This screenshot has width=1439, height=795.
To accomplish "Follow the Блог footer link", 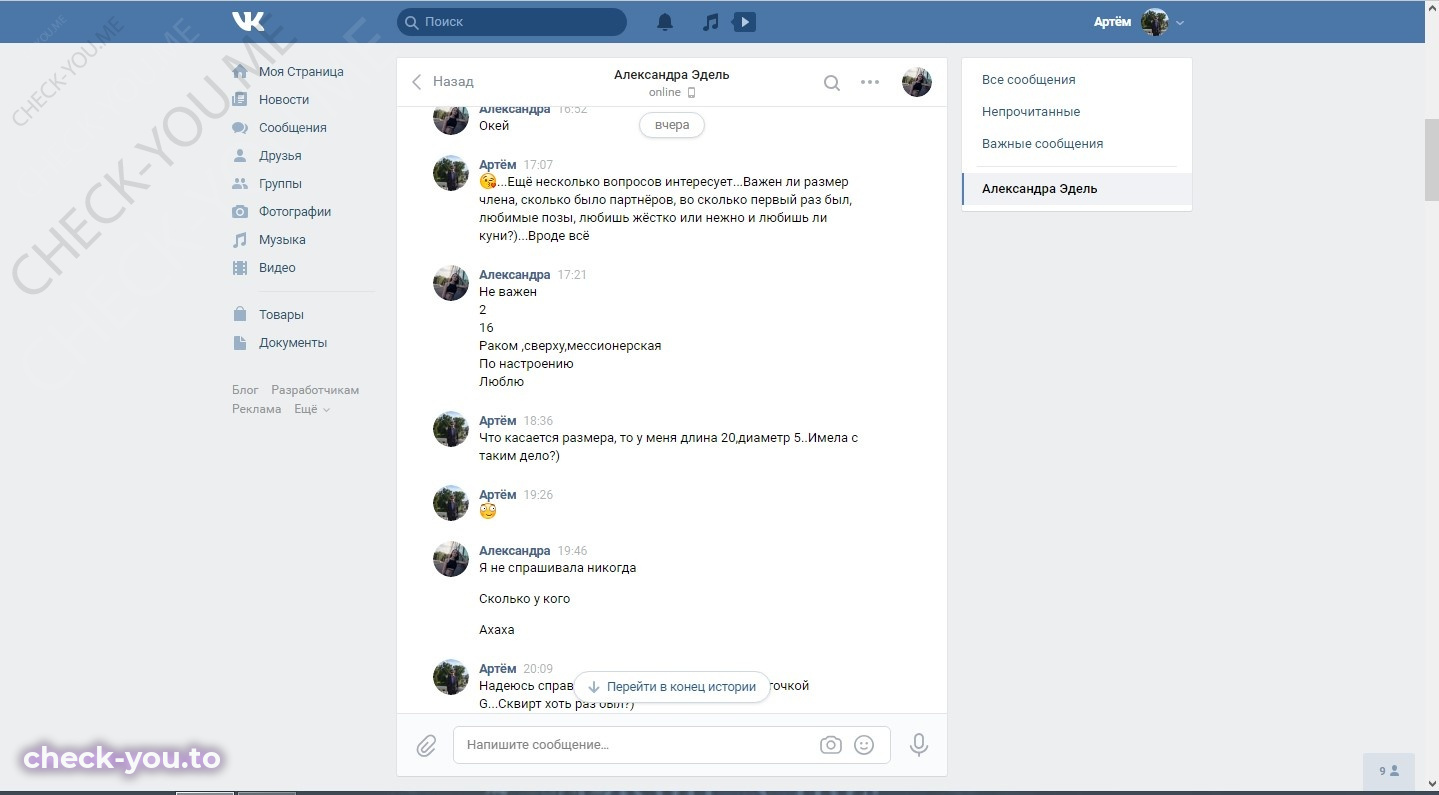I will click(245, 390).
